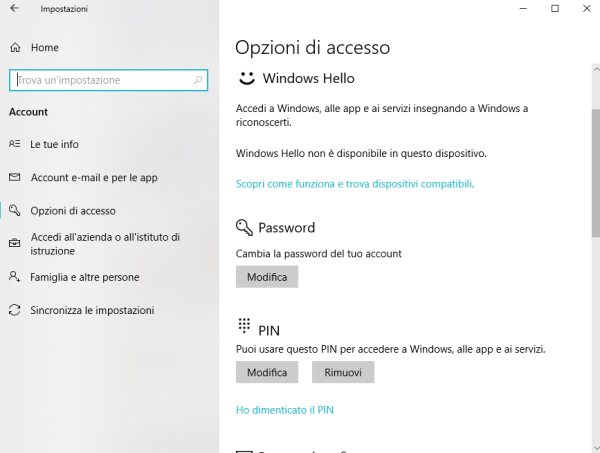The height and width of the screenshot is (453, 600).
Task: Follow Scopri come funziona compatible devices link
Action: (354, 184)
